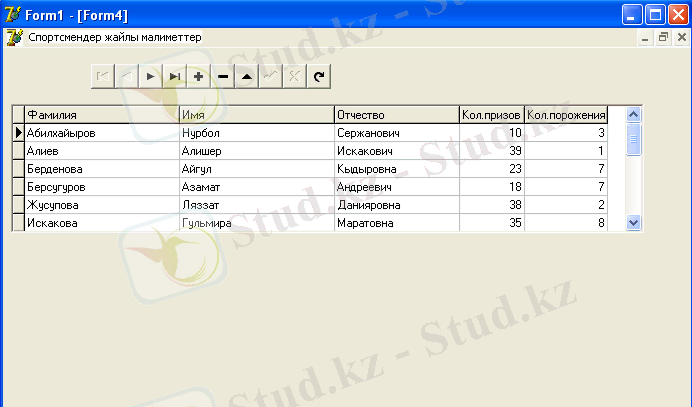Edit current record with triangle button
Viewport: 692px width, 407px height.
[247, 76]
